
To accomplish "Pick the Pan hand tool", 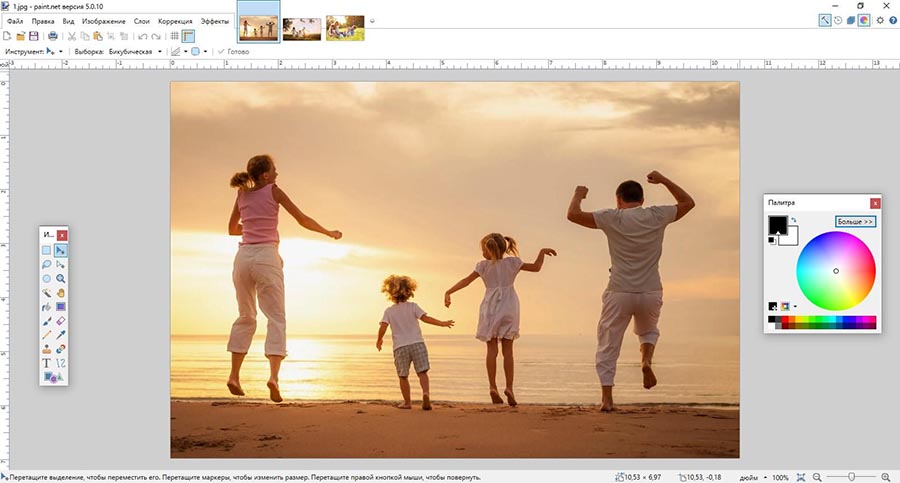I will (x=61, y=293).
